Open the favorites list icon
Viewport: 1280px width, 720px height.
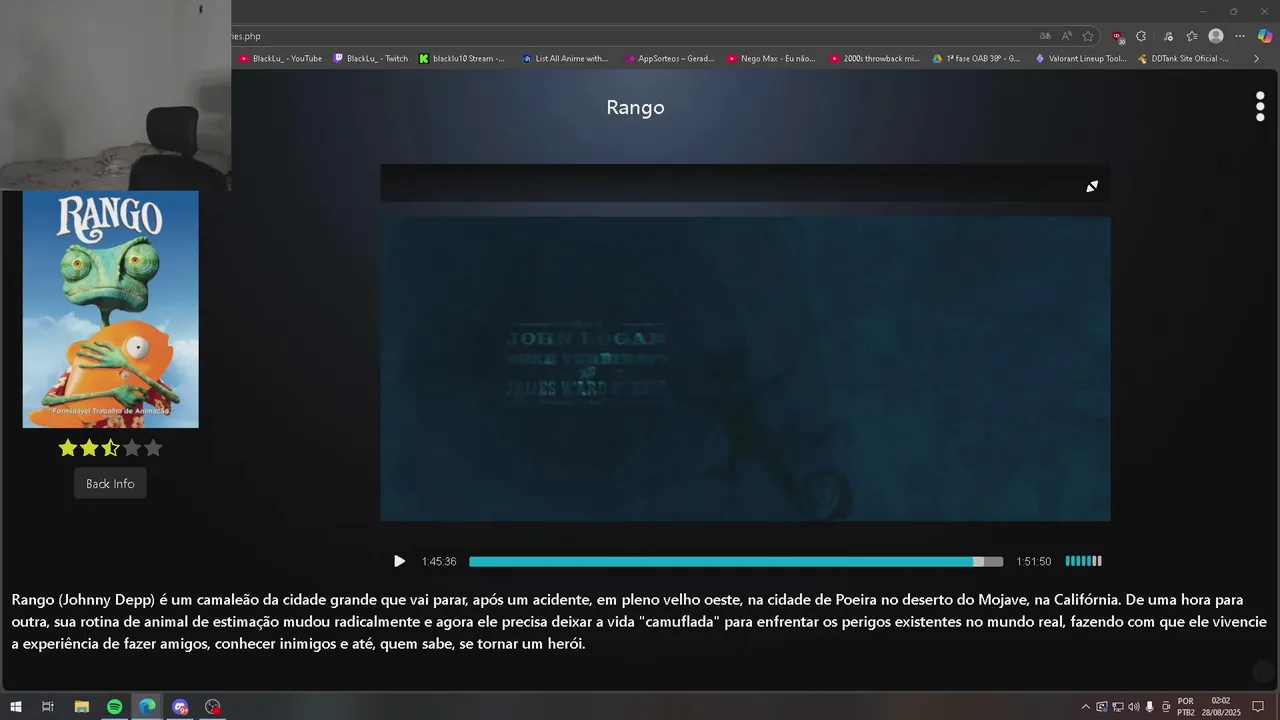(x=1192, y=36)
